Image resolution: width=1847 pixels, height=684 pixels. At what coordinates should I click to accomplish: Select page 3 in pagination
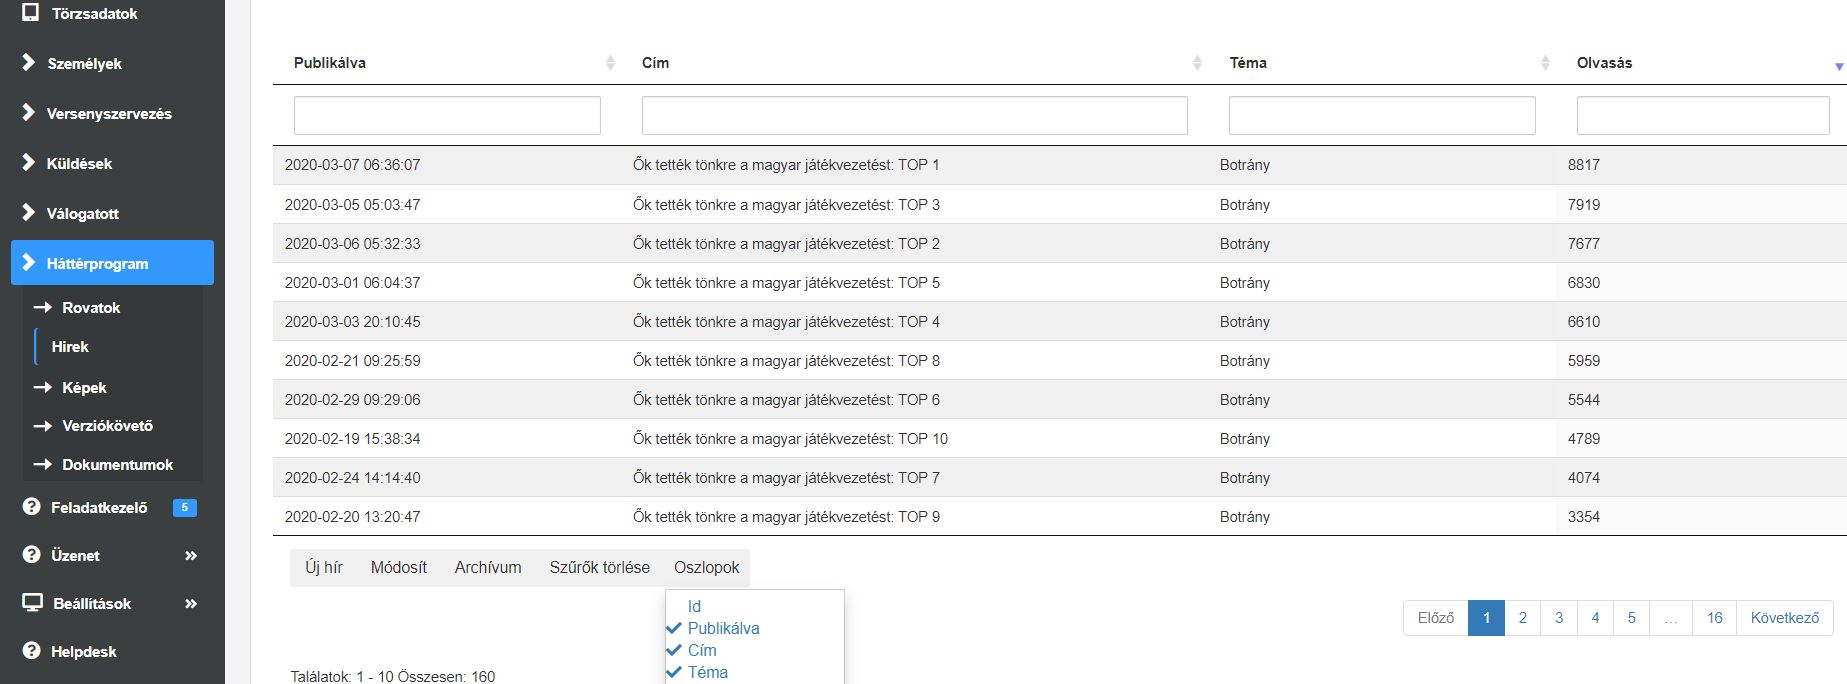tap(1558, 618)
